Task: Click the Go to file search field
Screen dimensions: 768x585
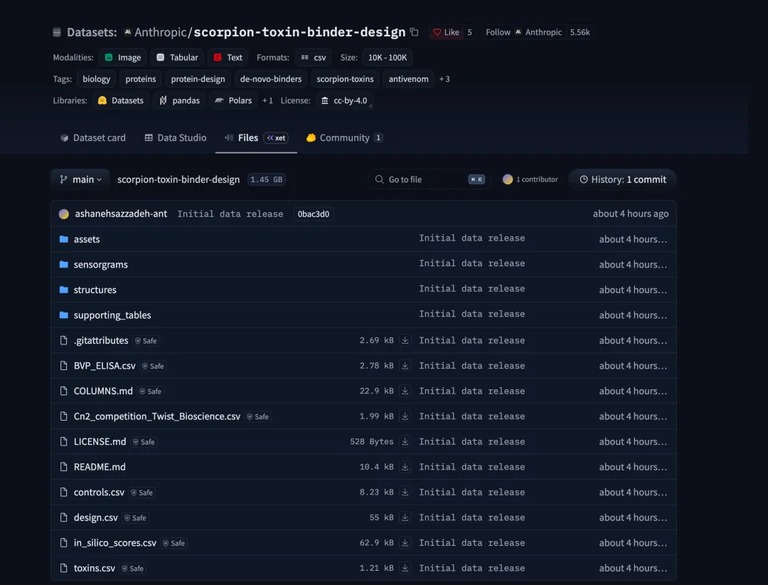Action: (429, 179)
